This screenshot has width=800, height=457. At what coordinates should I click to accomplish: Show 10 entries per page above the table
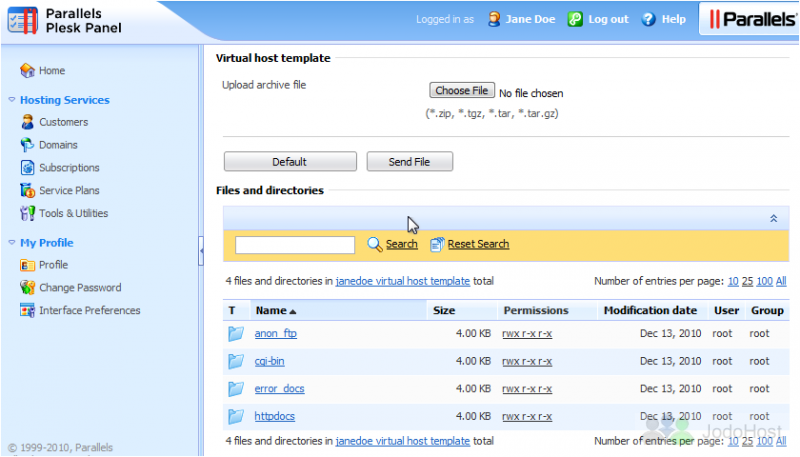tap(733, 281)
